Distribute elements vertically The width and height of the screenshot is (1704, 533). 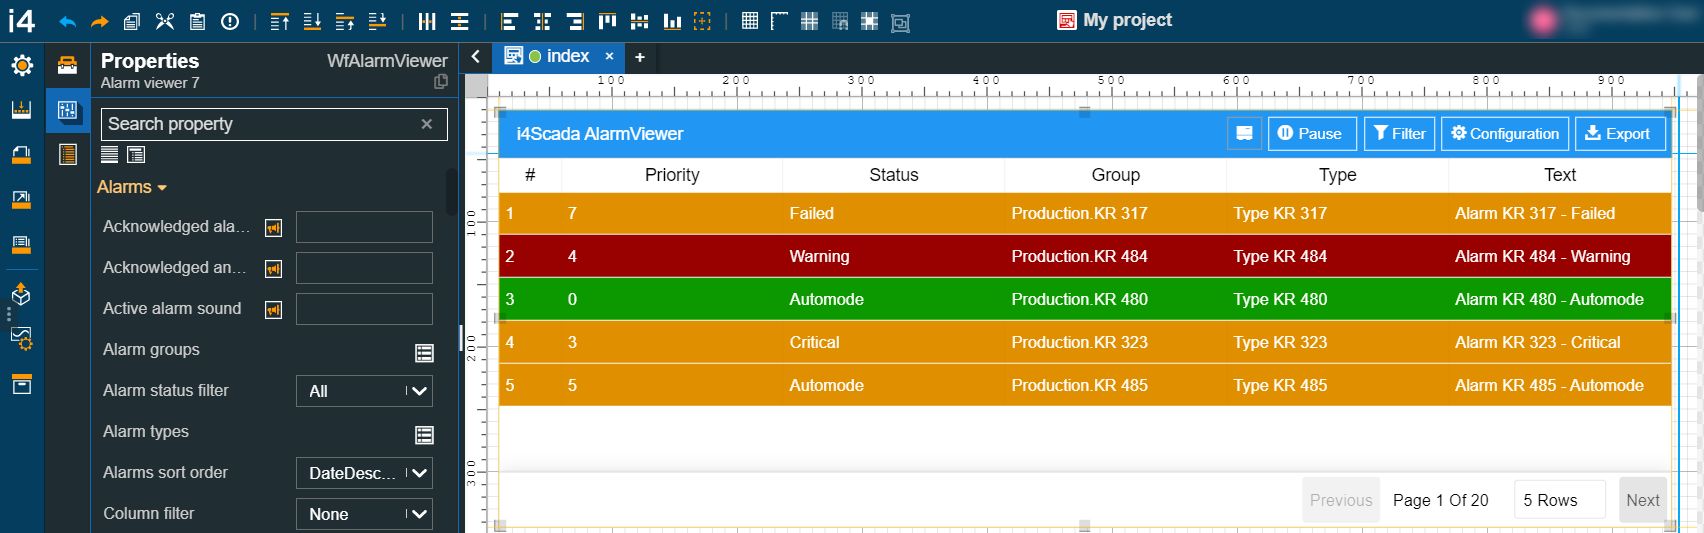pyautogui.click(x=460, y=21)
